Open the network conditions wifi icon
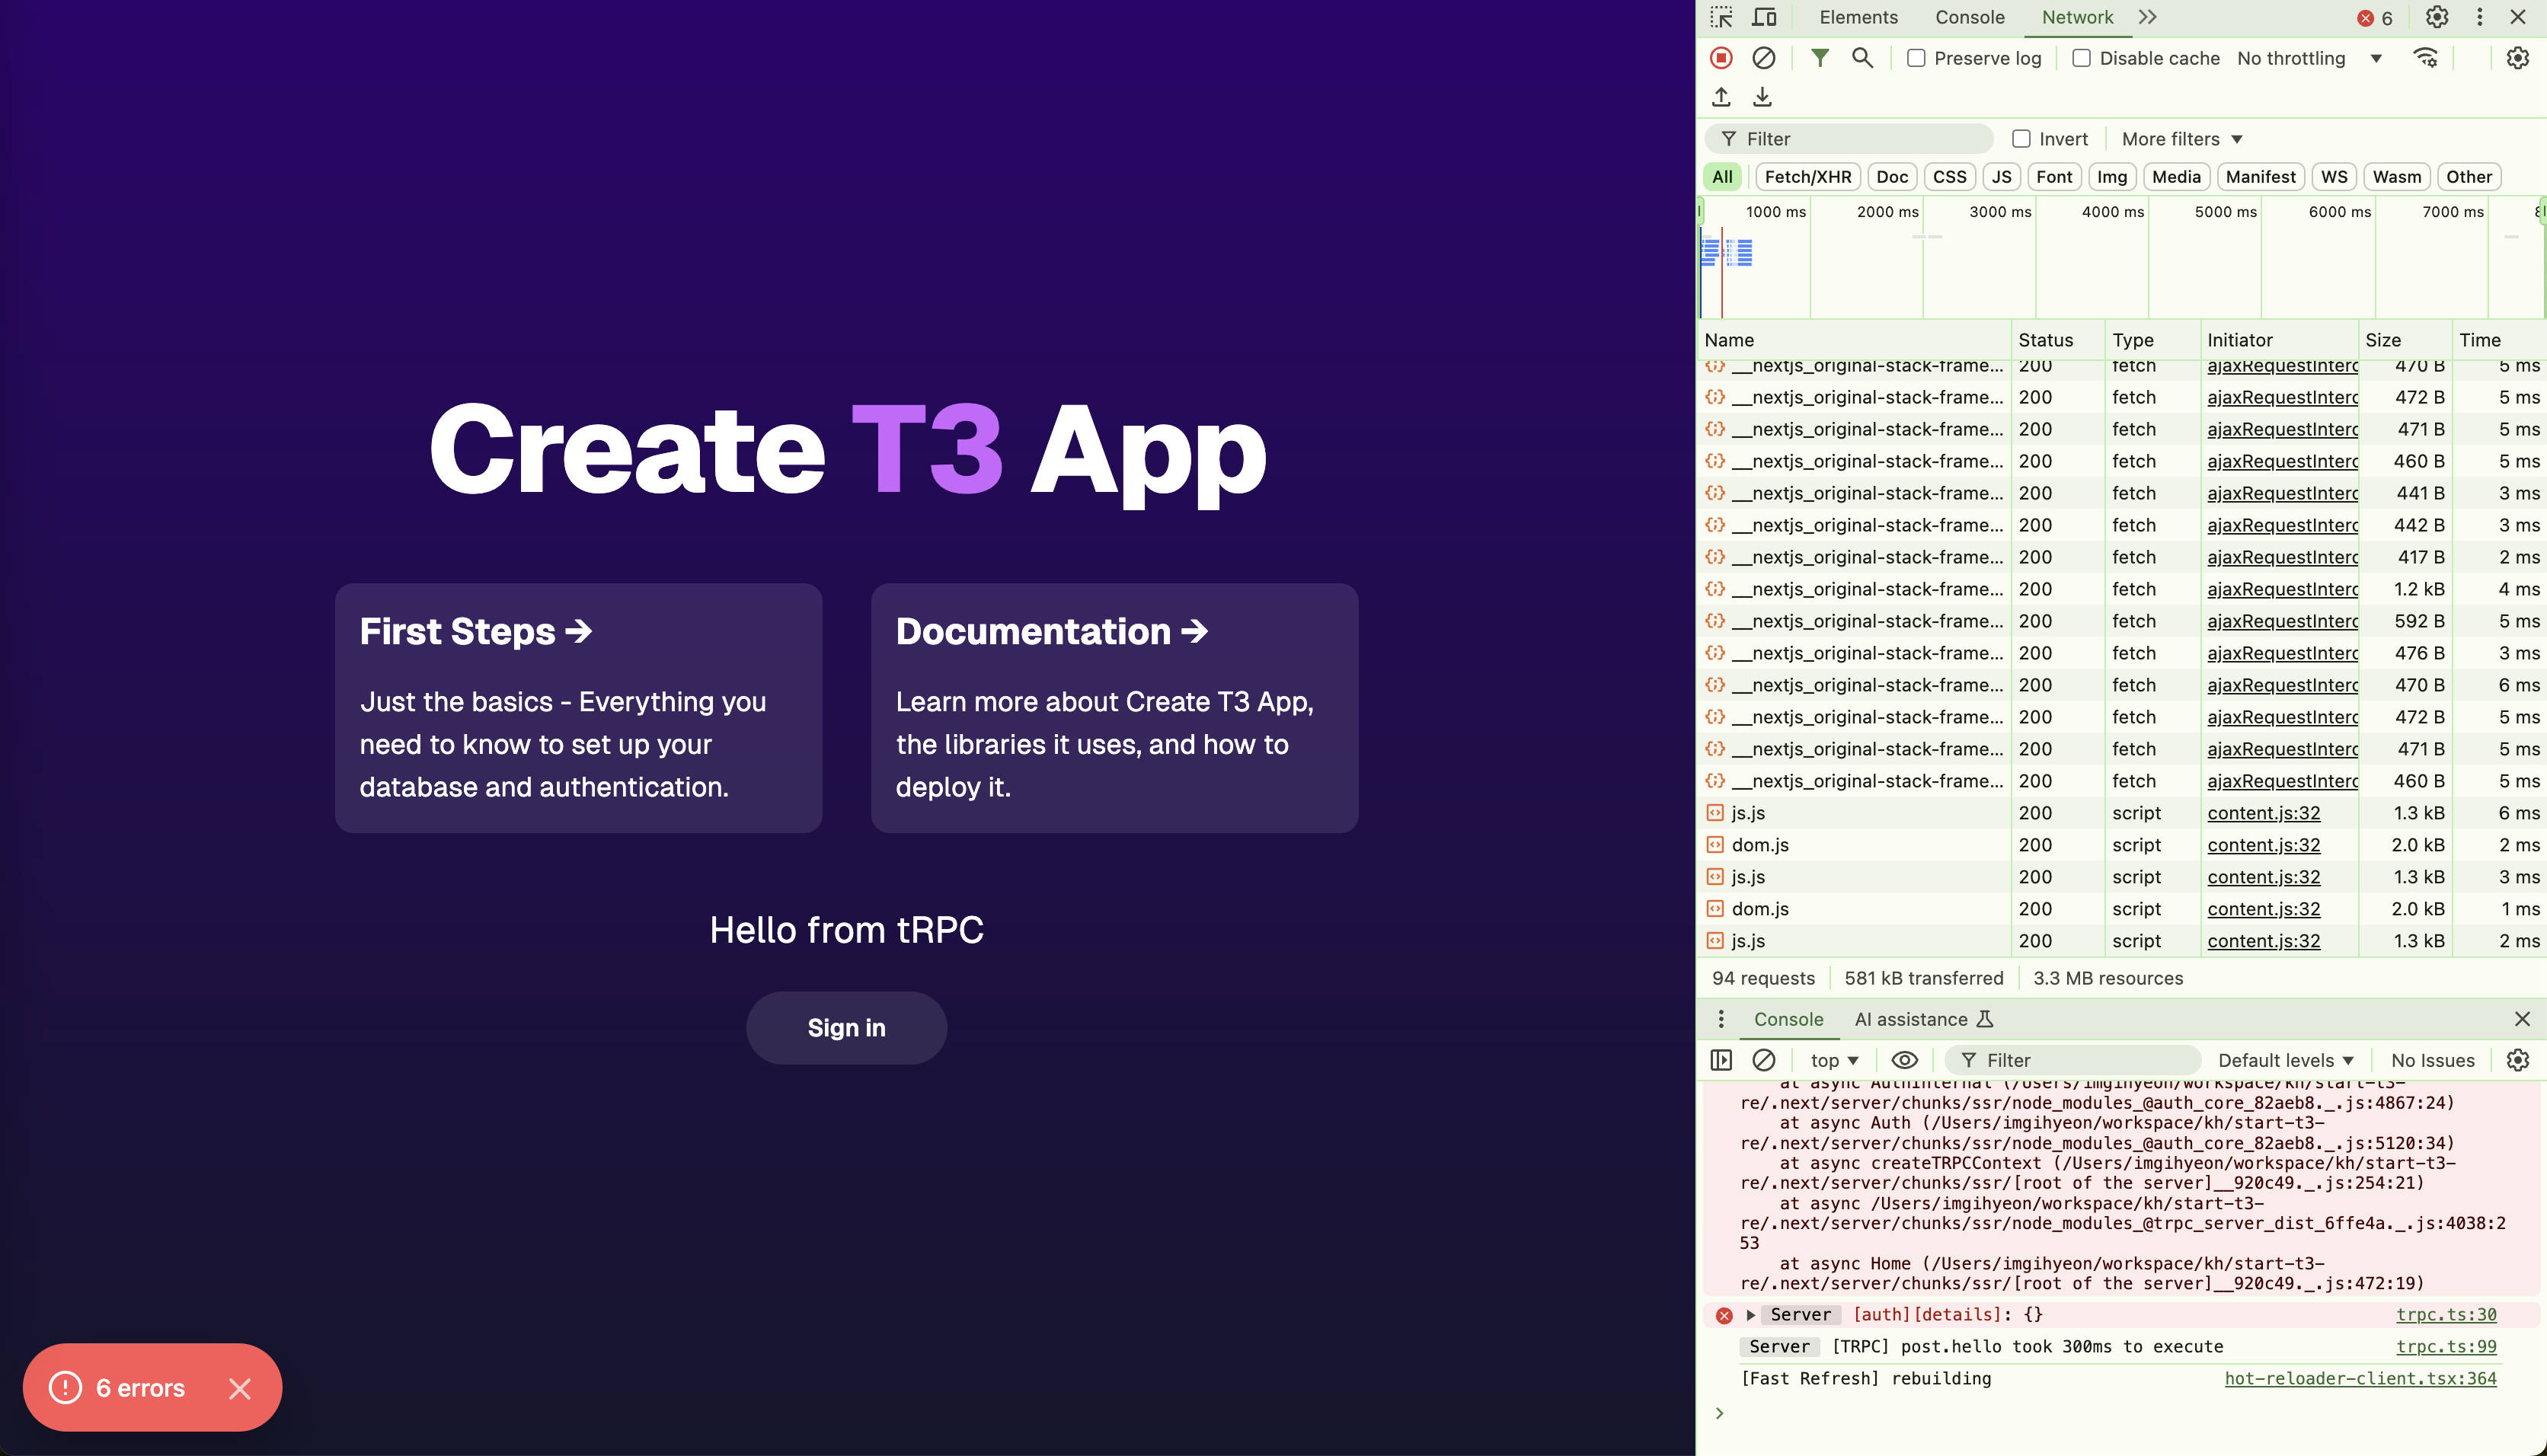Viewport: 2547px width, 1456px height. (x=2426, y=58)
